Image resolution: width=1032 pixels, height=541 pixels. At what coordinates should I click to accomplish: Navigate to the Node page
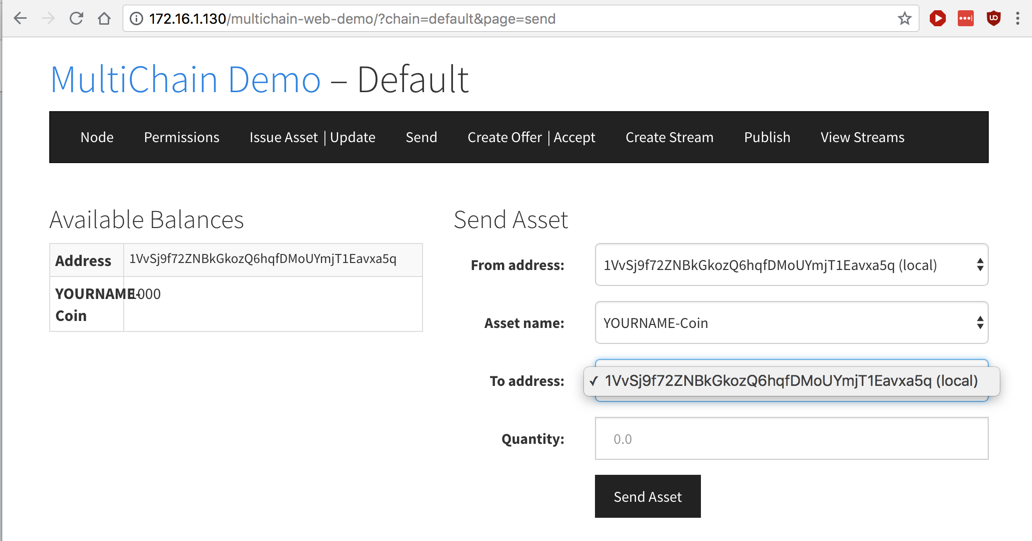[x=97, y=137]
